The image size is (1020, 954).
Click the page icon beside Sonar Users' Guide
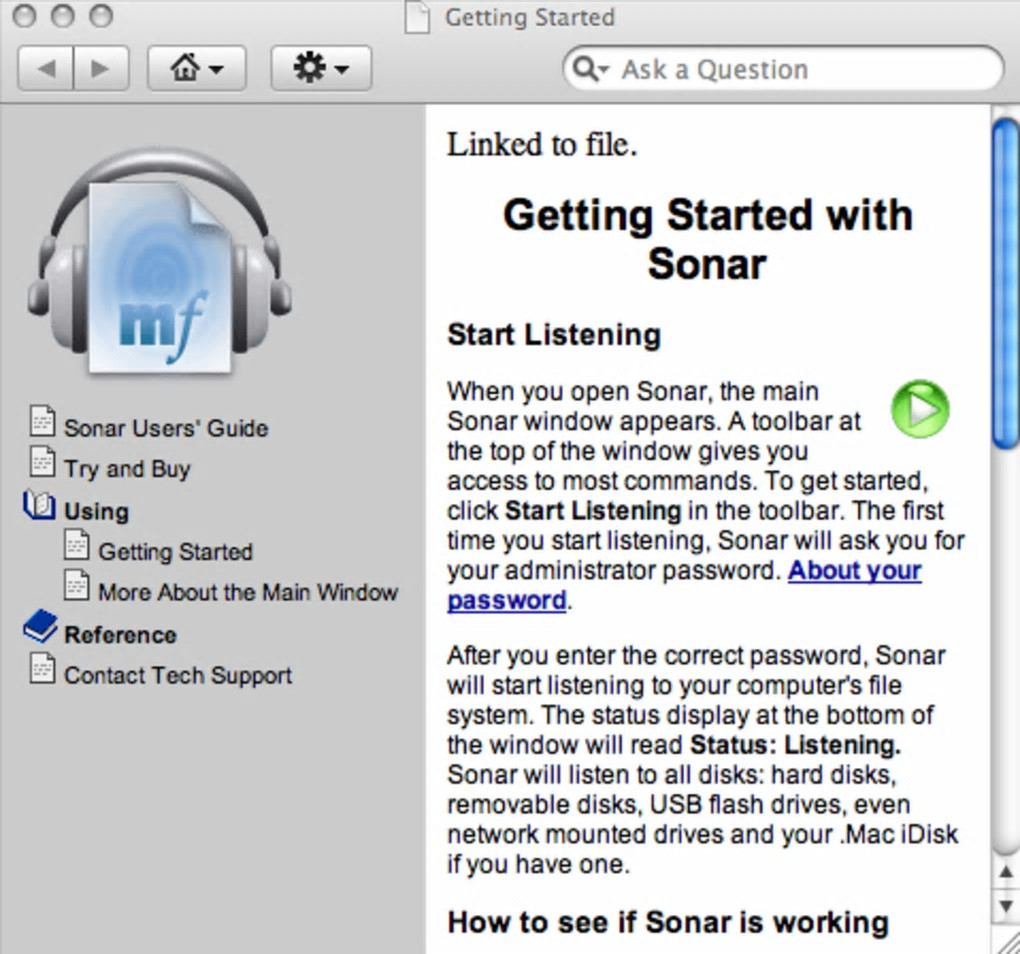(x=42, y=421)
